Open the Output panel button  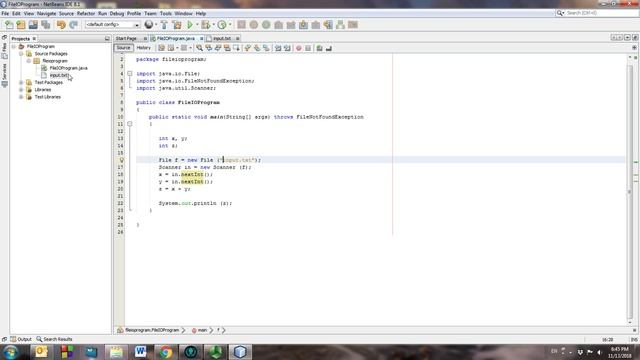[21, 339]
